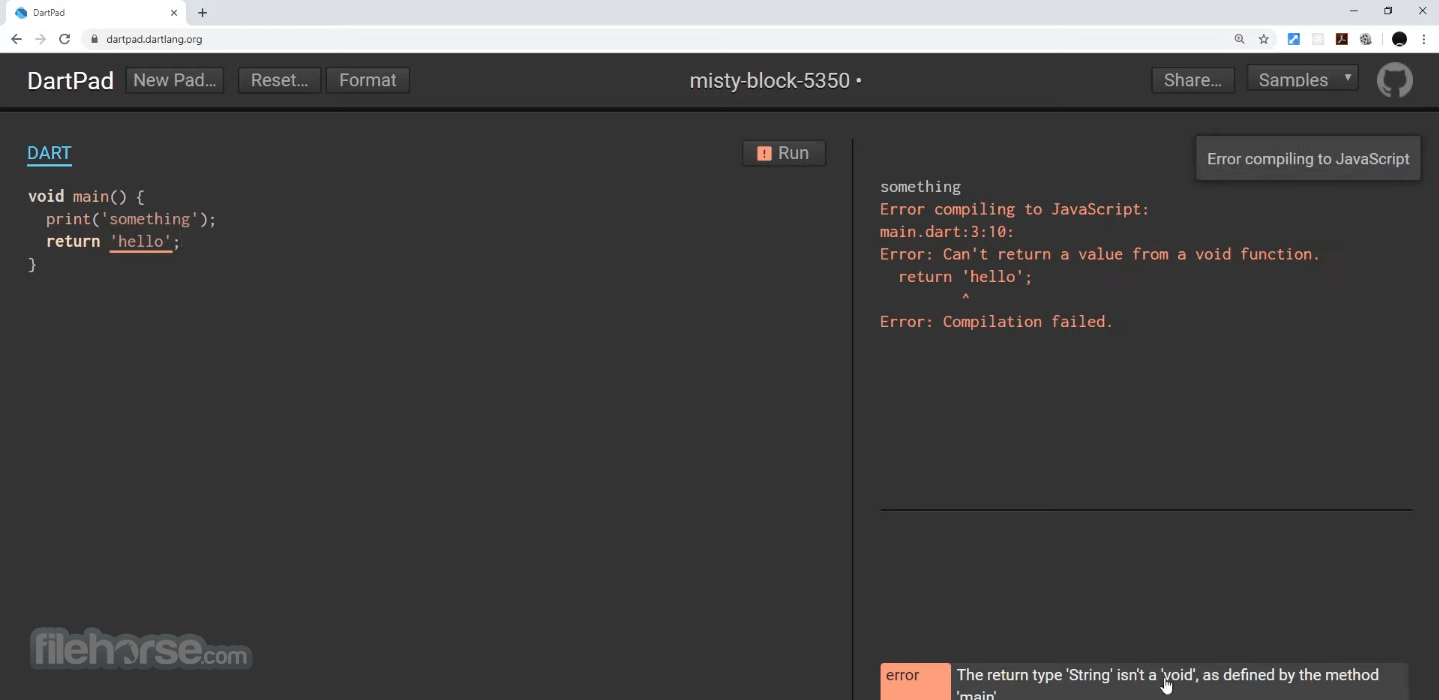The image size is (1439, 700).
Task: Click 'Error compiling to JavaScript:' console line
Action: [x=1015, y=209]
